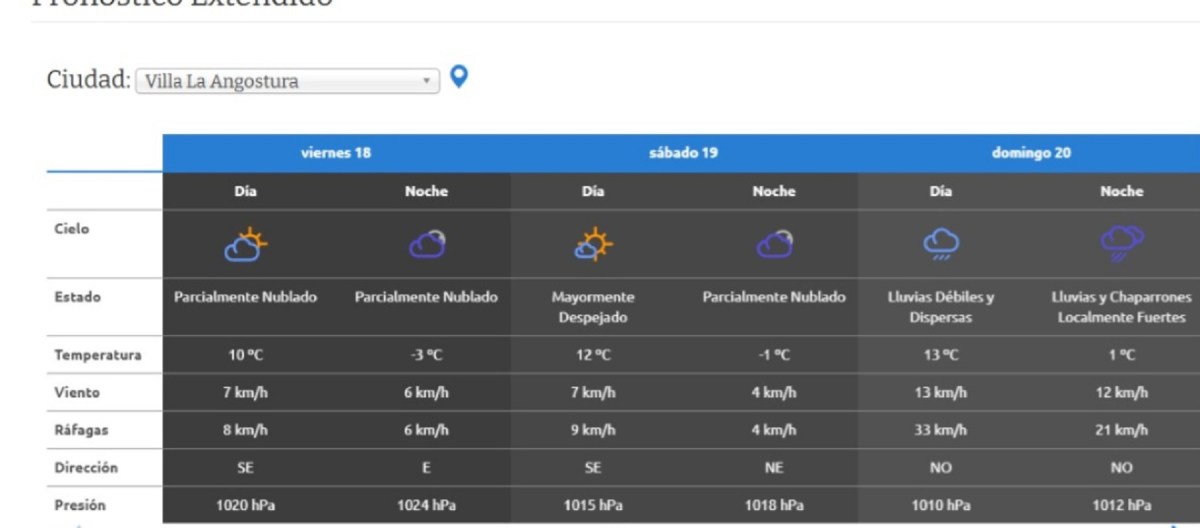
Task: Click the Día column under domingo 20
Action: [940, 191]
